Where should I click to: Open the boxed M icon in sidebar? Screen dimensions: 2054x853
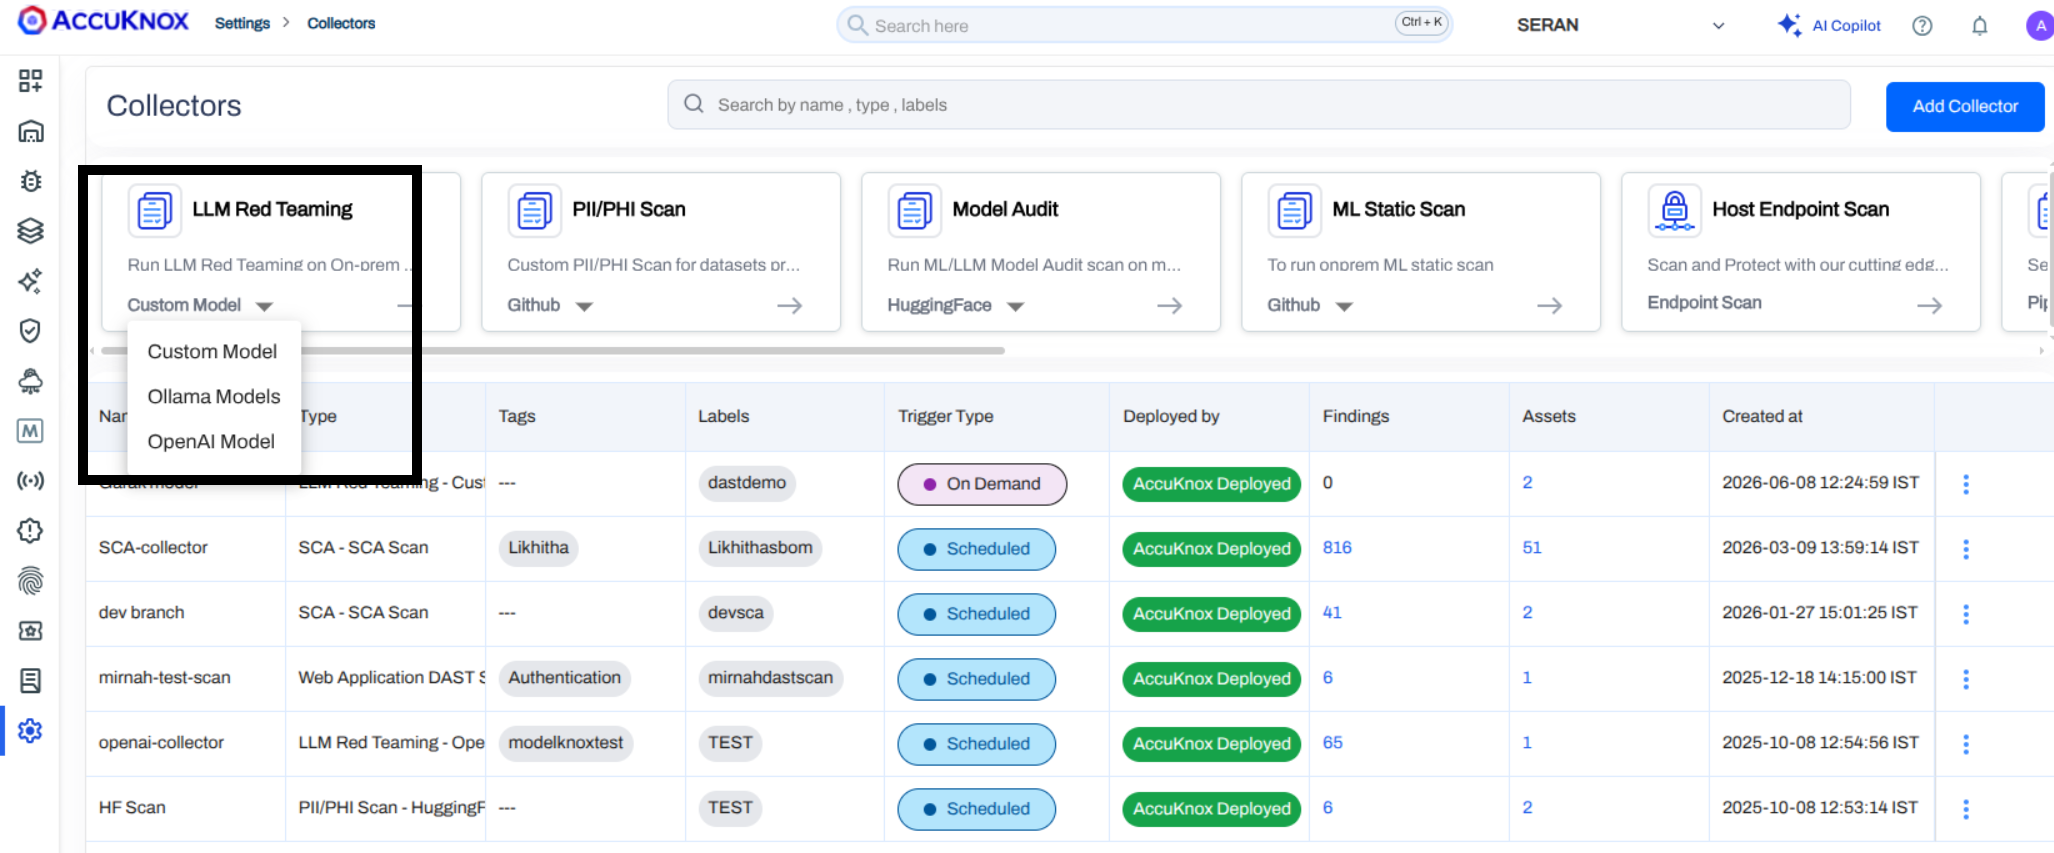click(31, 431)
